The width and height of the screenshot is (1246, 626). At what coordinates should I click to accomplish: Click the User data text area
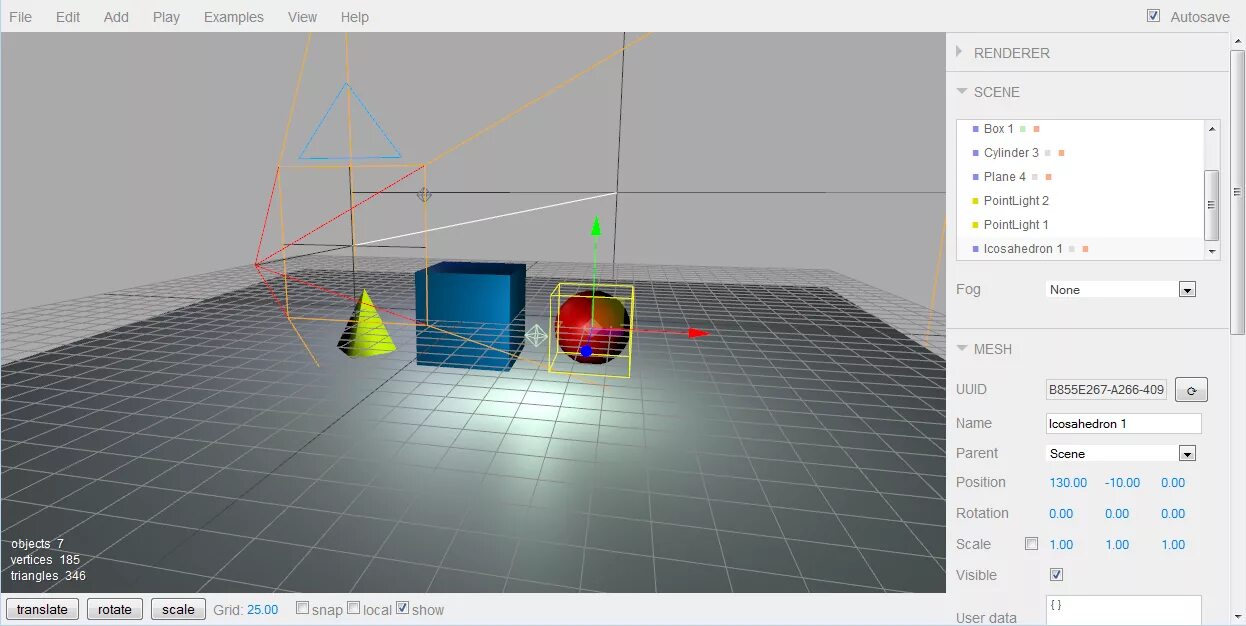click(1124, 610)
